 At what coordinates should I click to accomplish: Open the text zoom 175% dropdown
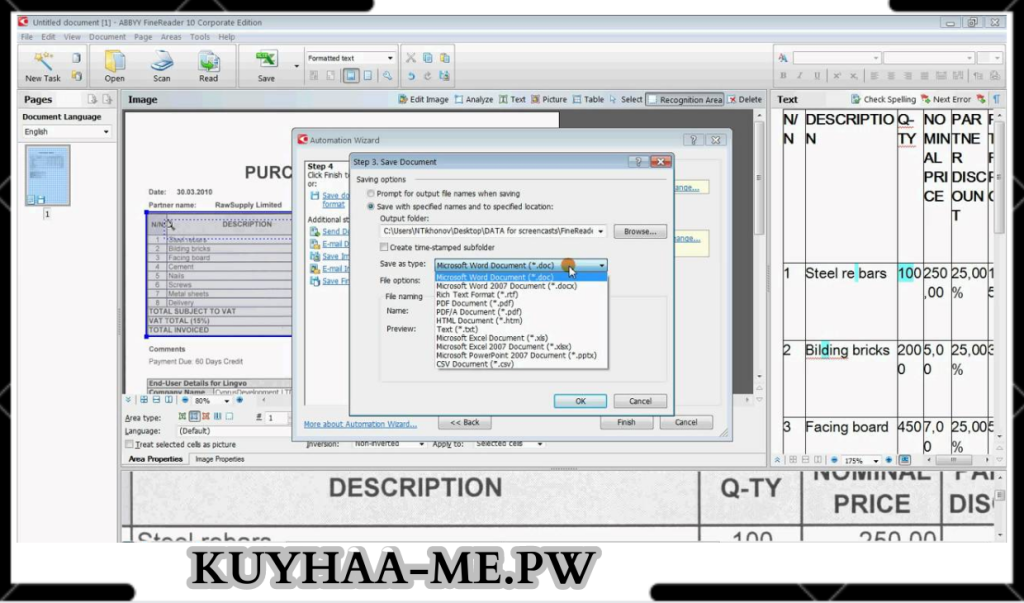[876, 461]
